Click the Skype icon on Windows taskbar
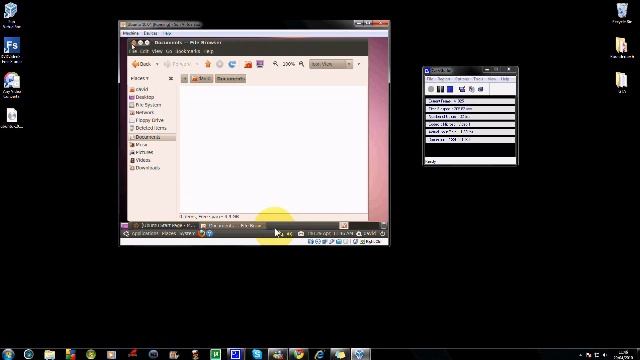The image size is (640, 360). 257,354
